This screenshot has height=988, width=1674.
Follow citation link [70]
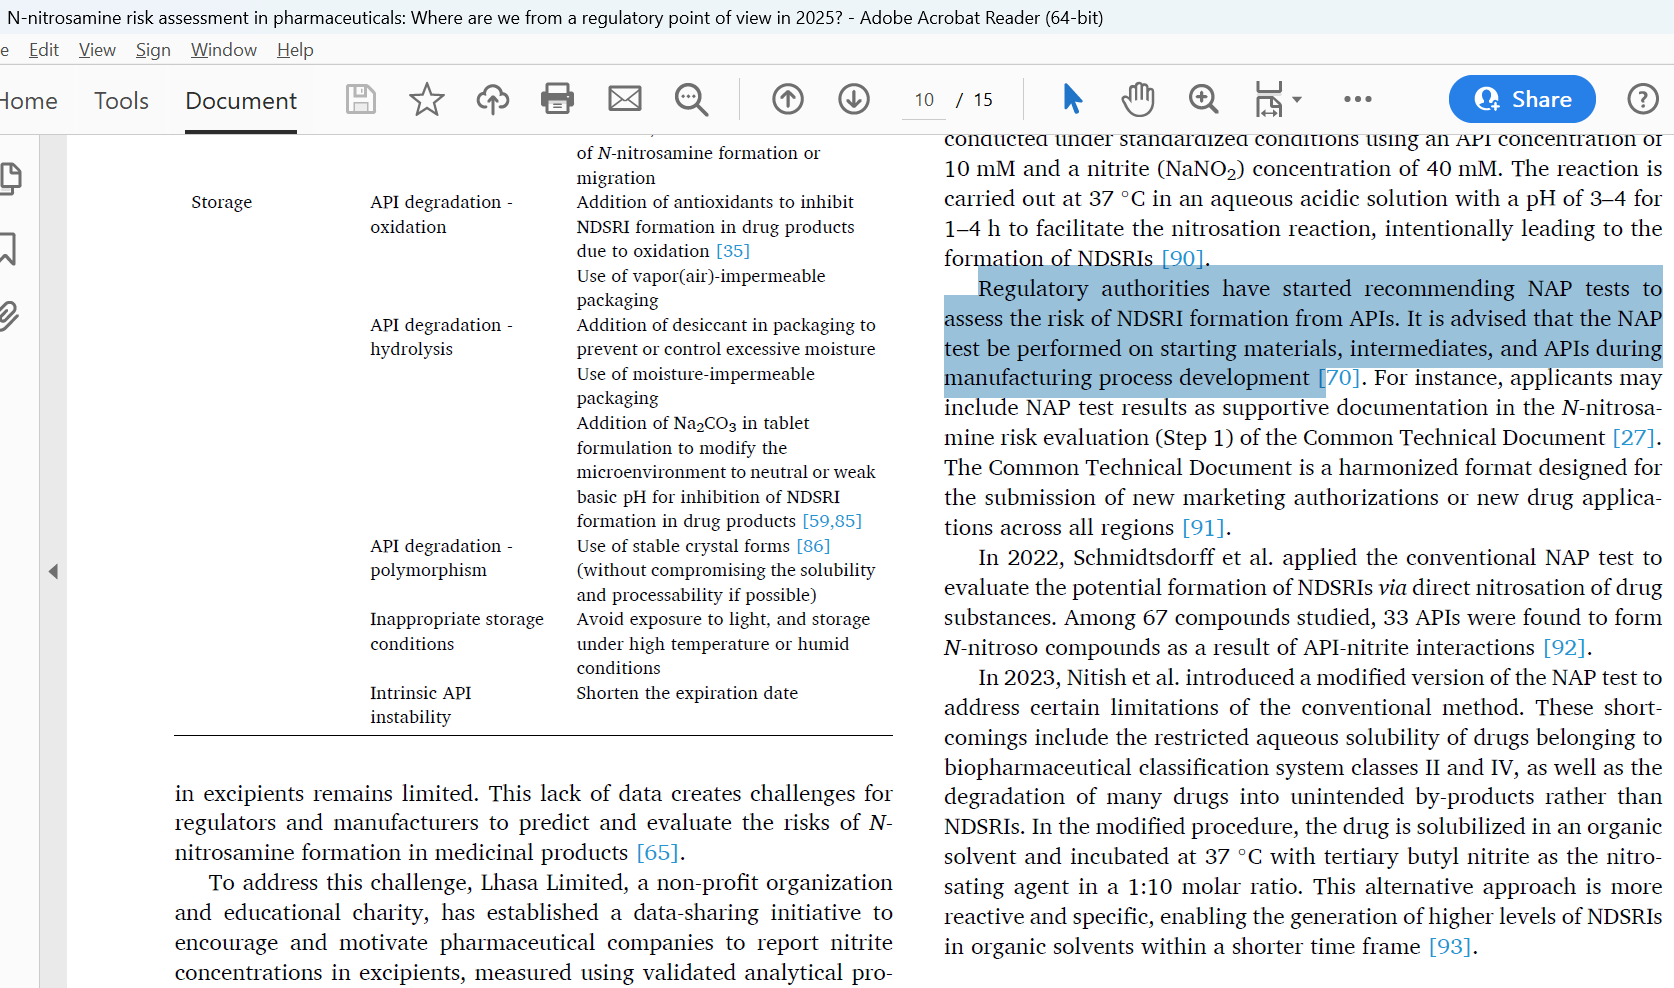click(1339, 378)
